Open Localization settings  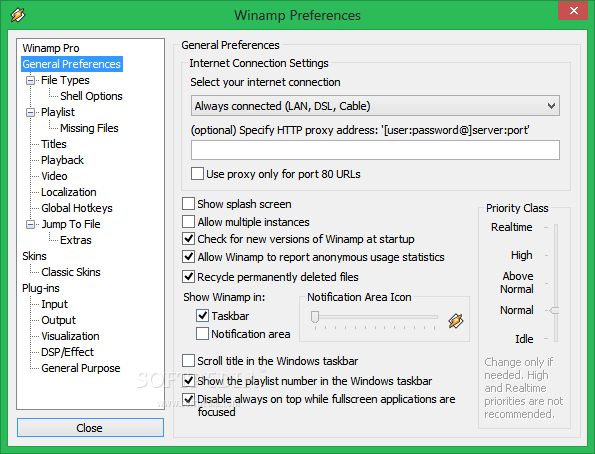click(x=69, y=192)
